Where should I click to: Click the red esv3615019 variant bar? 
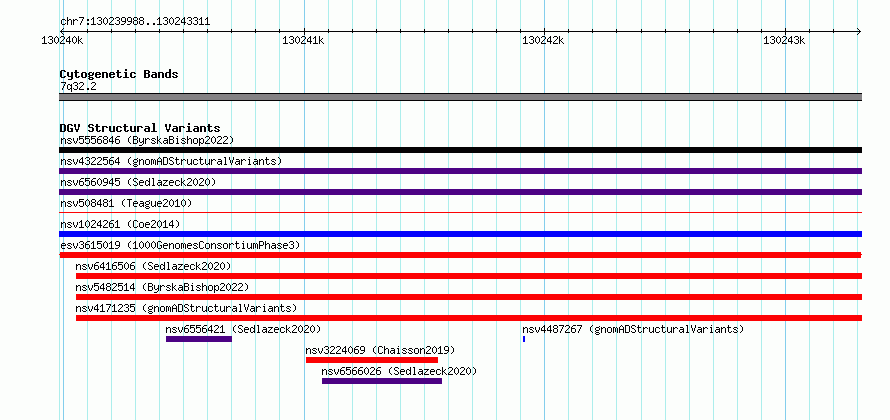tap(460, 255)
